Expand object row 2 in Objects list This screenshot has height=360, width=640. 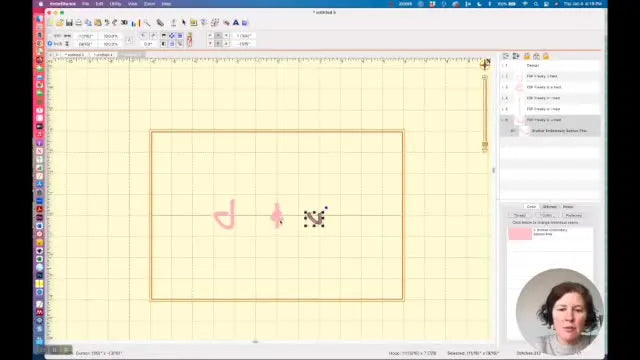(503, 76)
